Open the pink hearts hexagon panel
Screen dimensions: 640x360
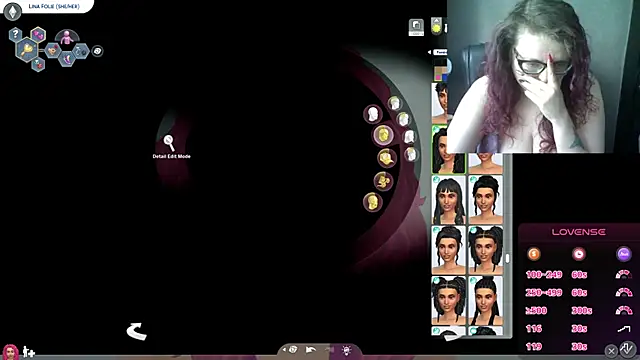click(38, 35)
